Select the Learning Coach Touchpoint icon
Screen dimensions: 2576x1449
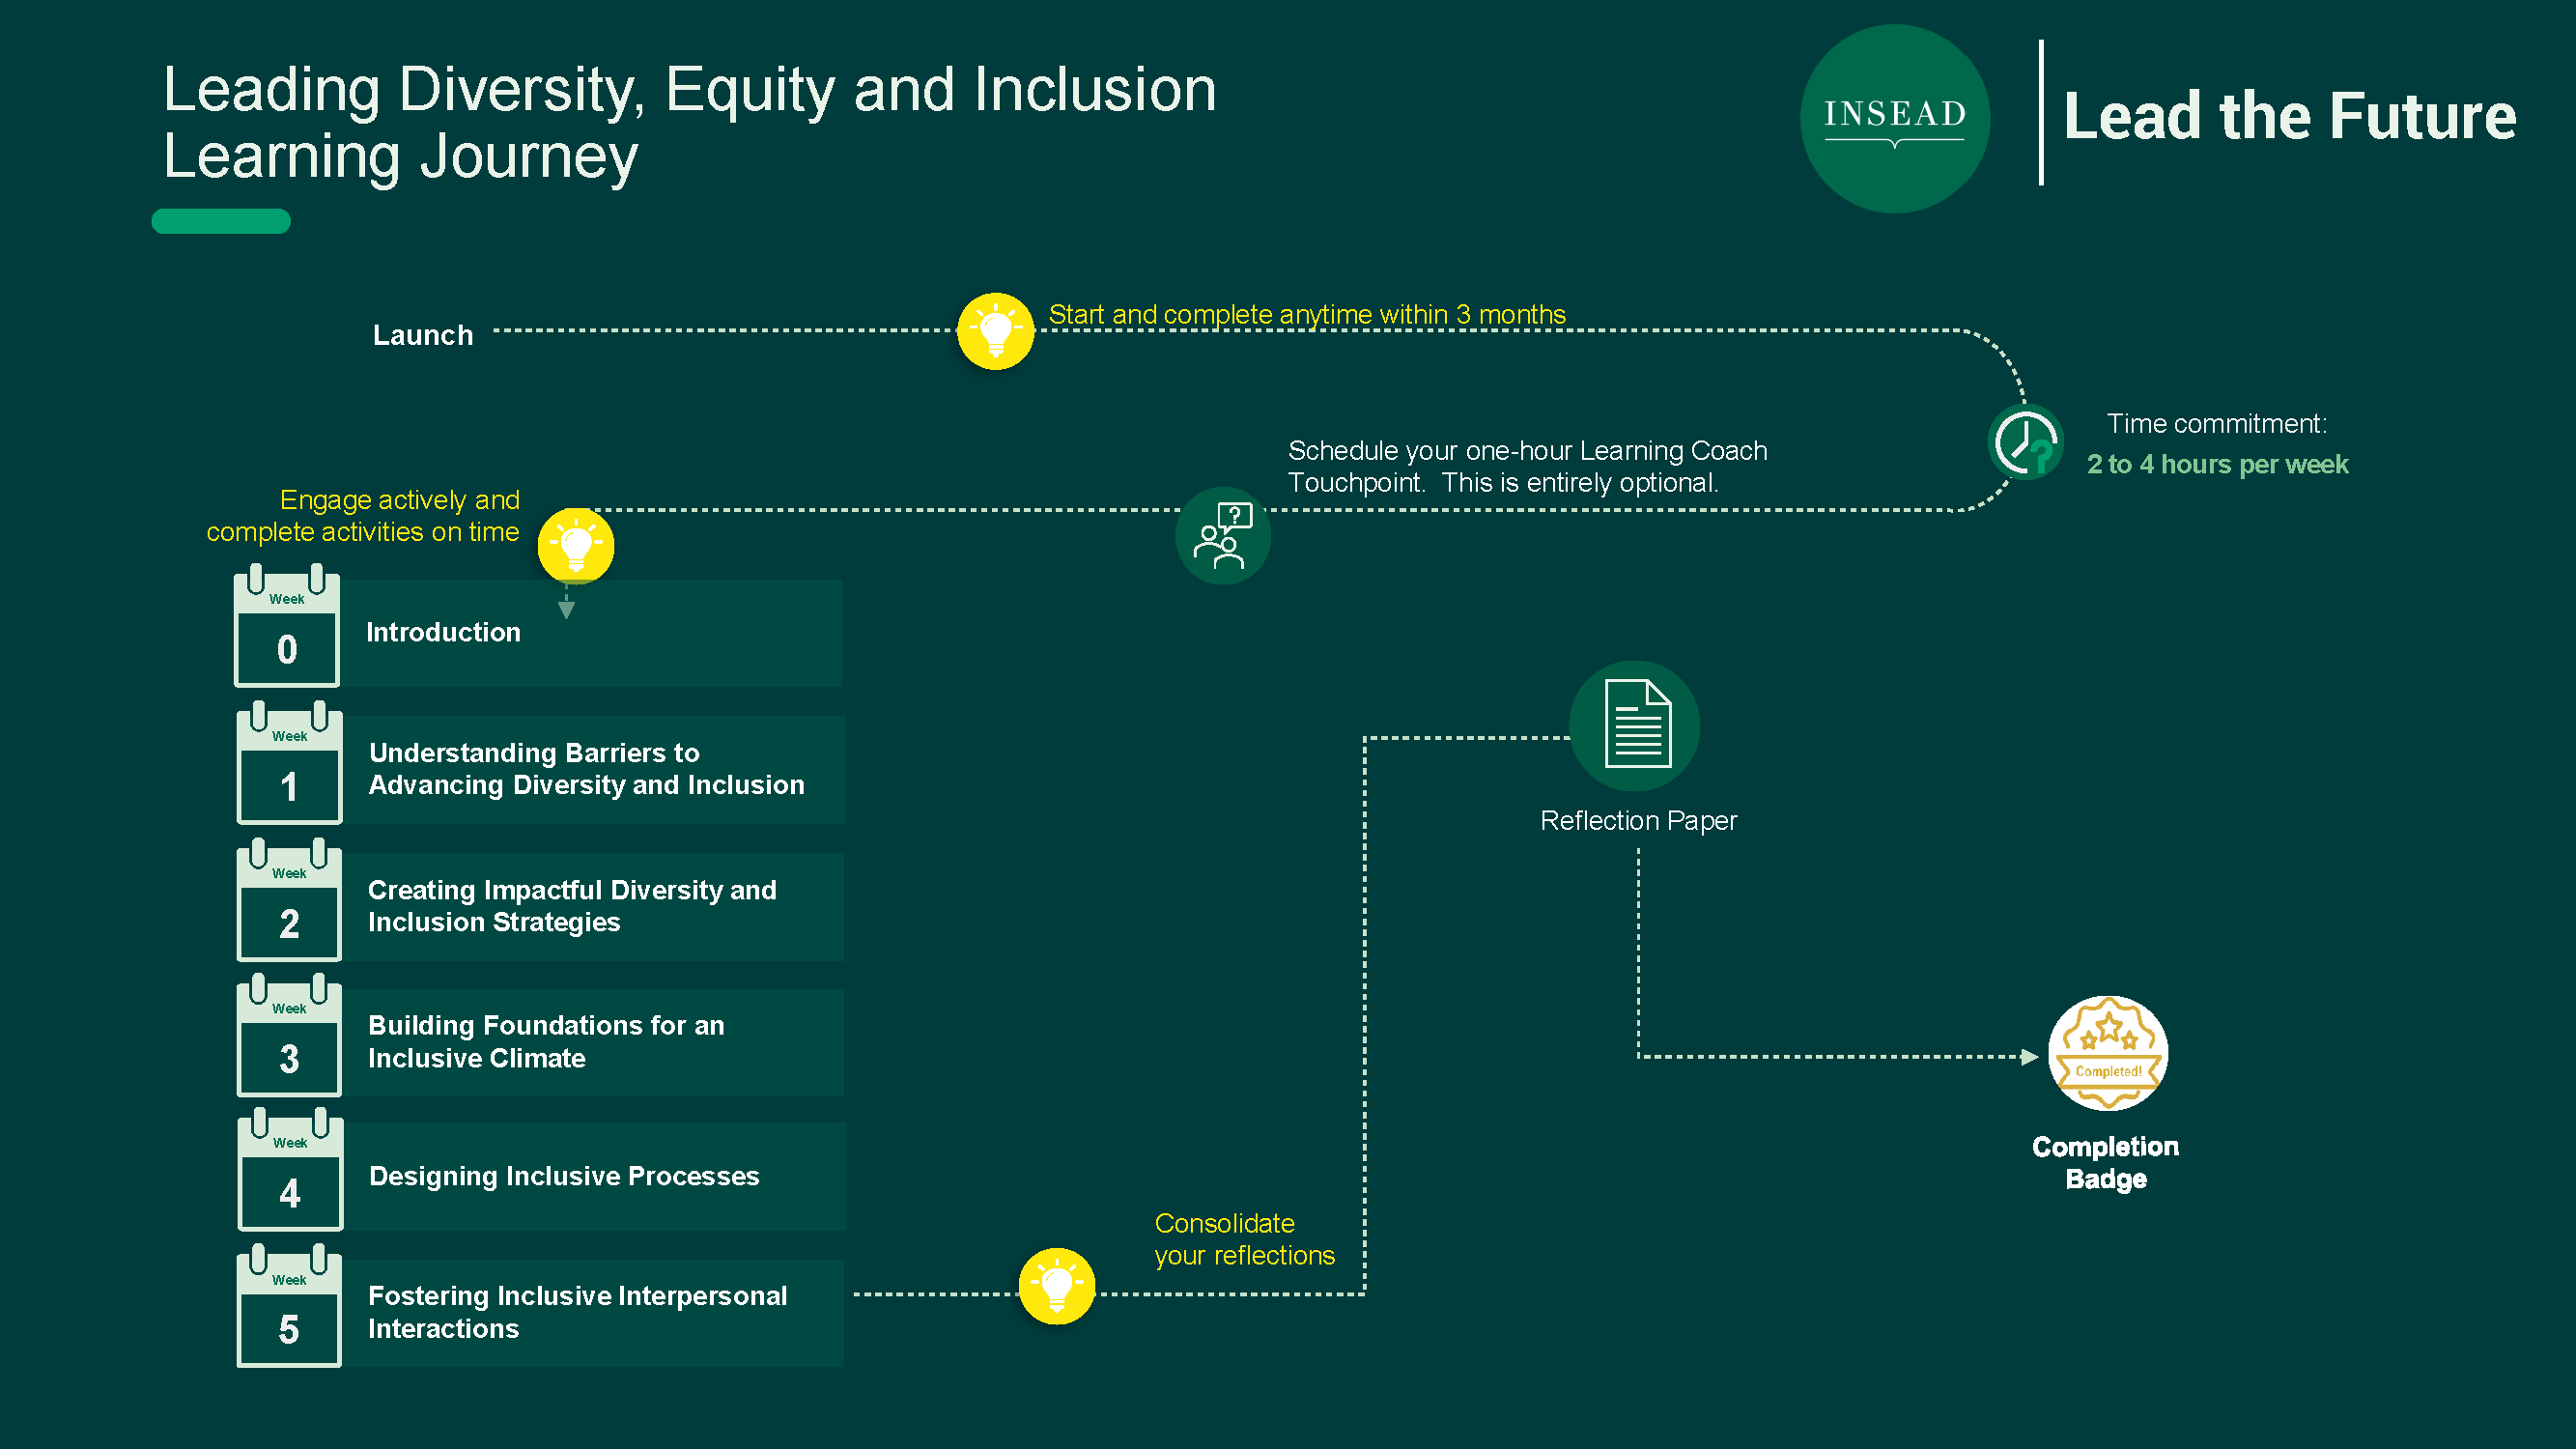click(x=1222, y=536)
